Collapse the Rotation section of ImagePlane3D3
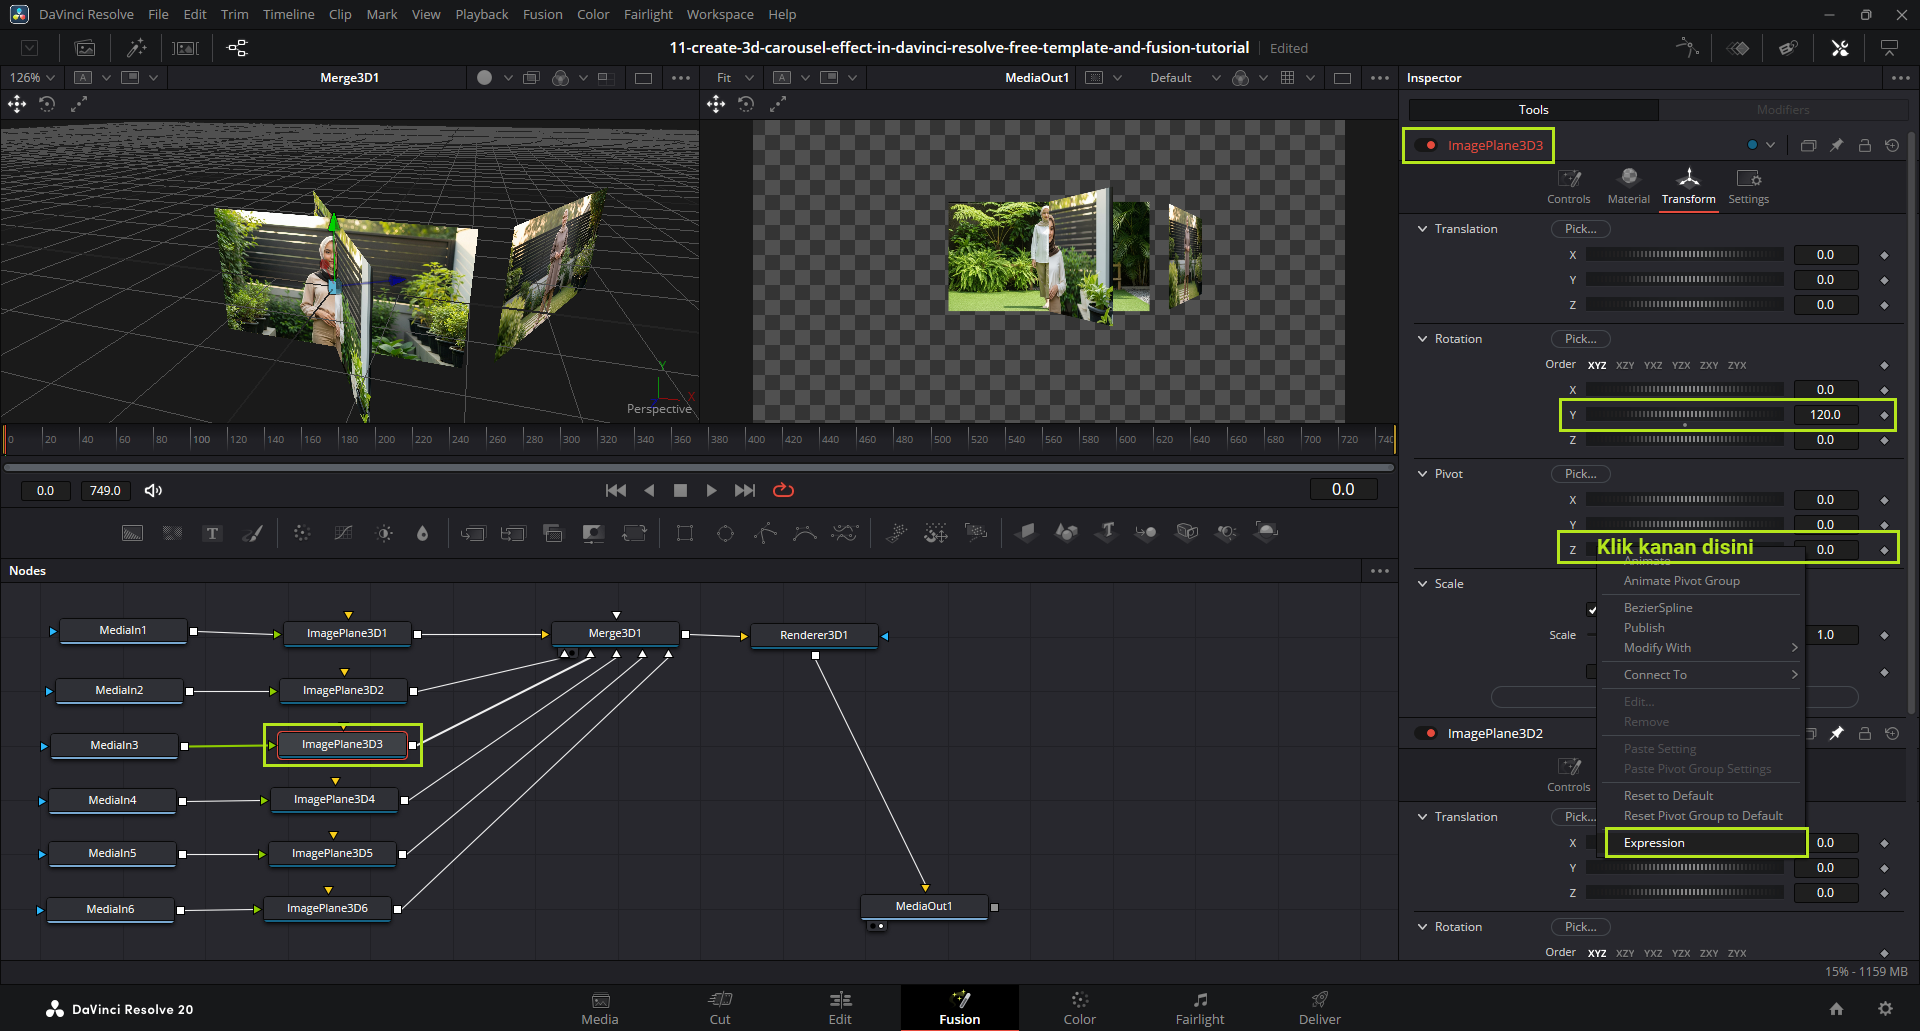1920x1031 pixels. [1423, 339]
